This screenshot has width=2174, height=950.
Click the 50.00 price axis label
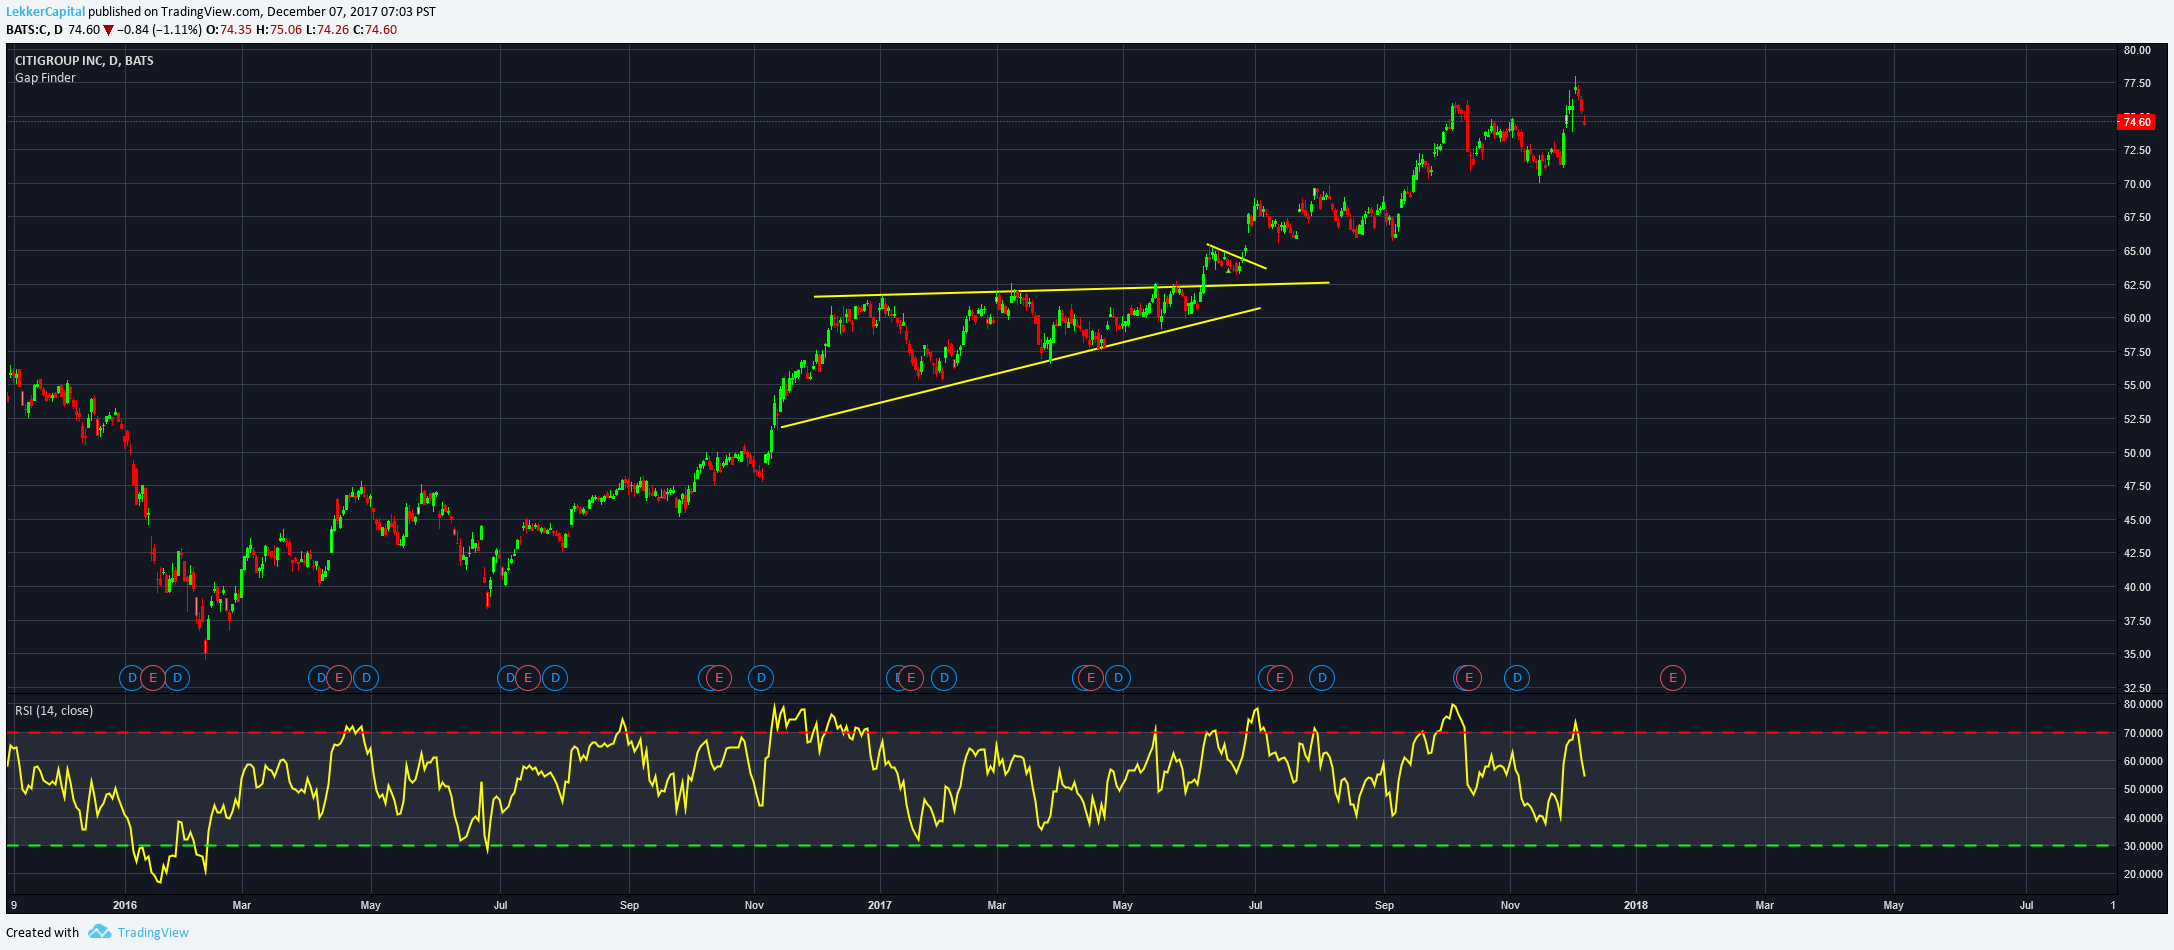[2137, 453]
